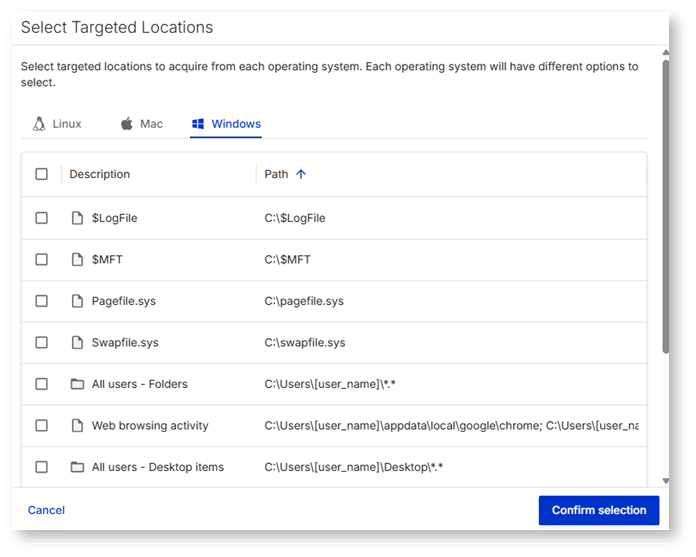Click the scrollbar down arrow

coord(665,481)
